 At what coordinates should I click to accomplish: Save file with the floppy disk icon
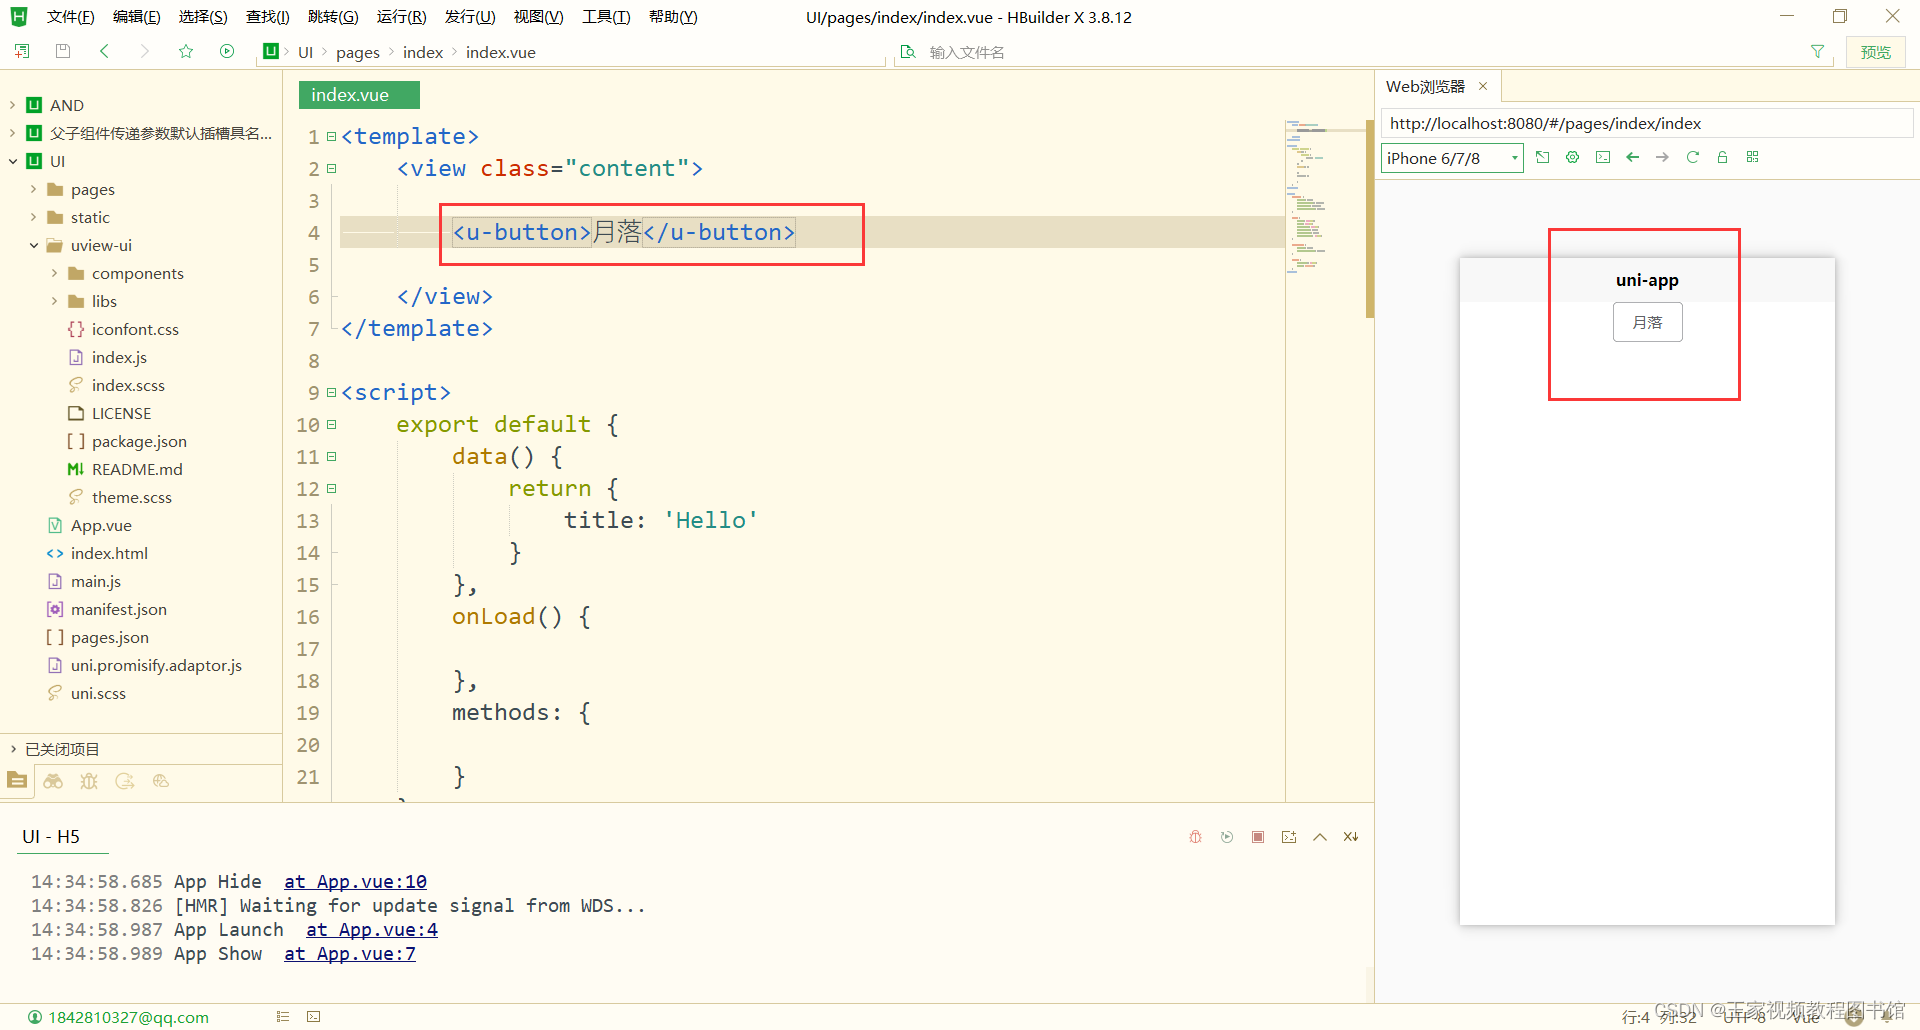(63, 51)
